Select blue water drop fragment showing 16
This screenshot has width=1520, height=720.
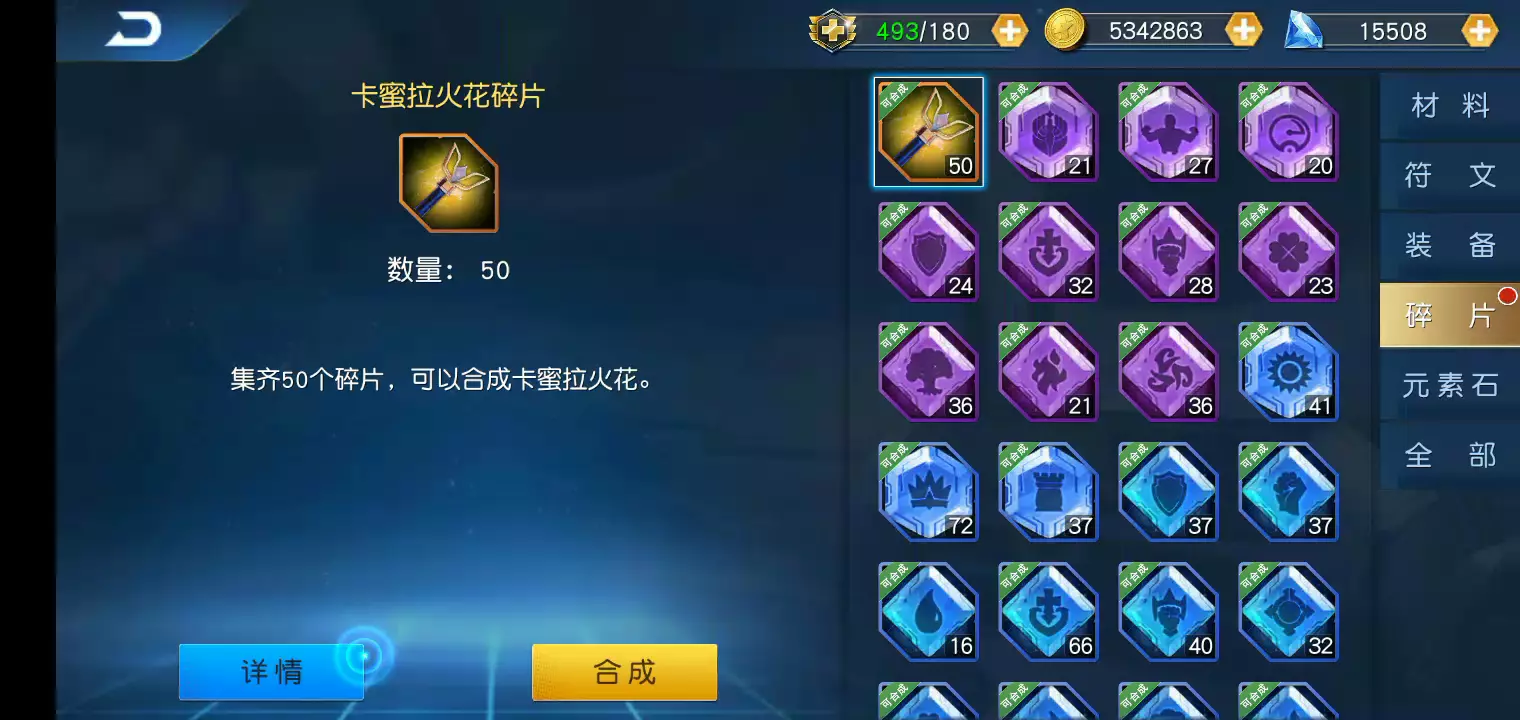[x=928, y=612]
